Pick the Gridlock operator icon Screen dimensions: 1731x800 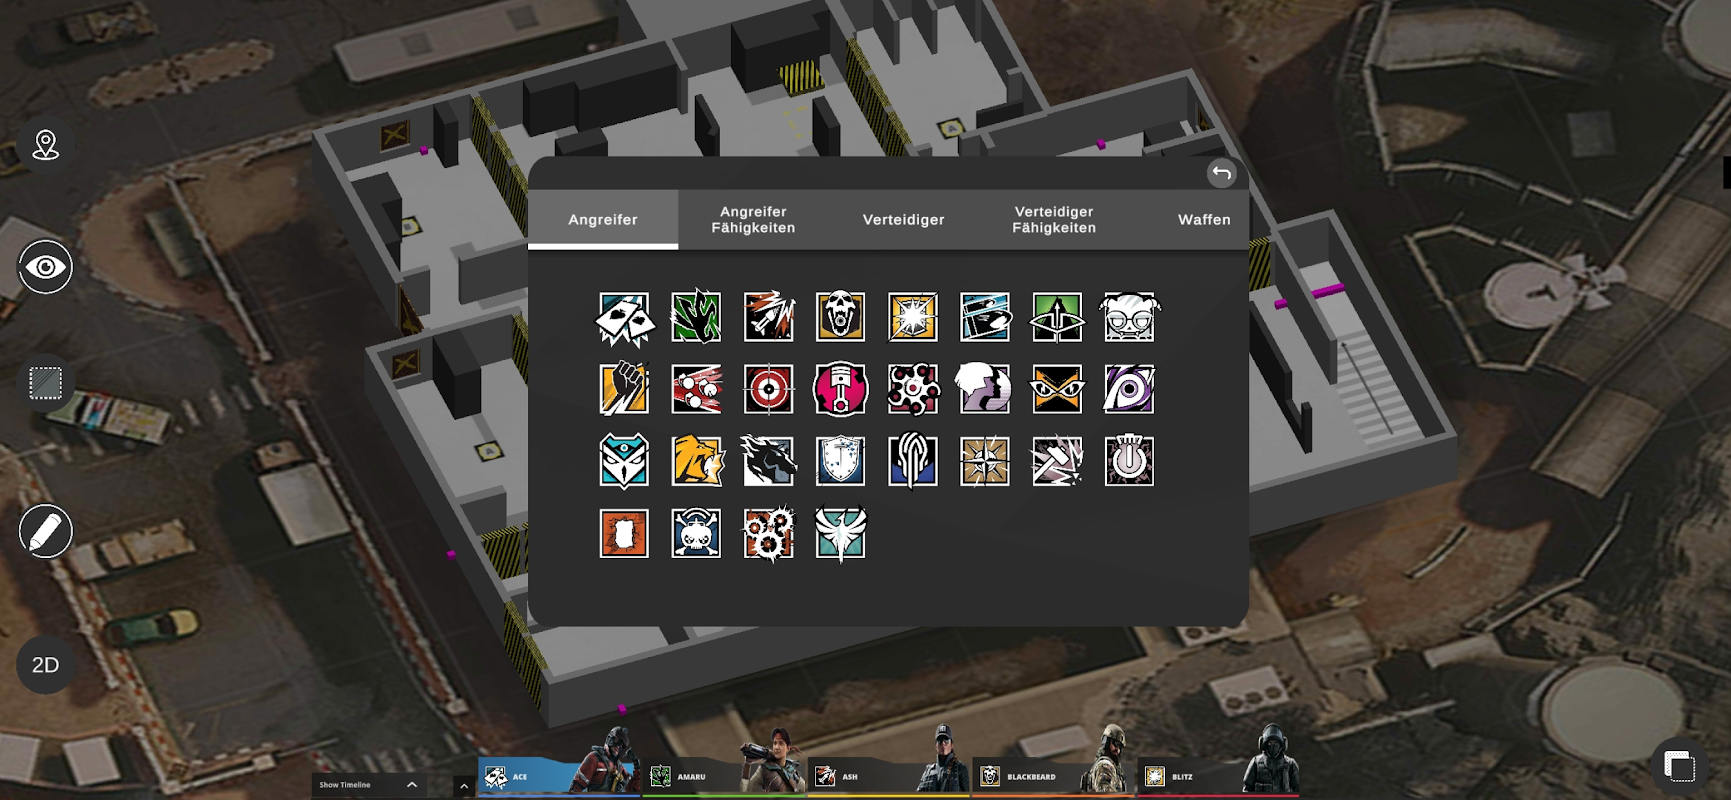tap(840, 389)
